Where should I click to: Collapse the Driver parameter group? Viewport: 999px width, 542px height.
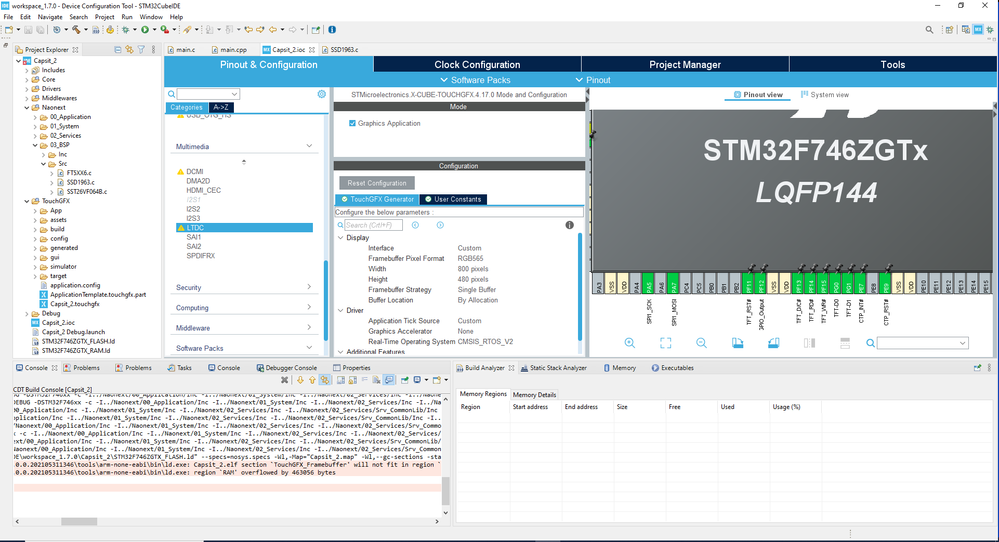pos(341,310)
